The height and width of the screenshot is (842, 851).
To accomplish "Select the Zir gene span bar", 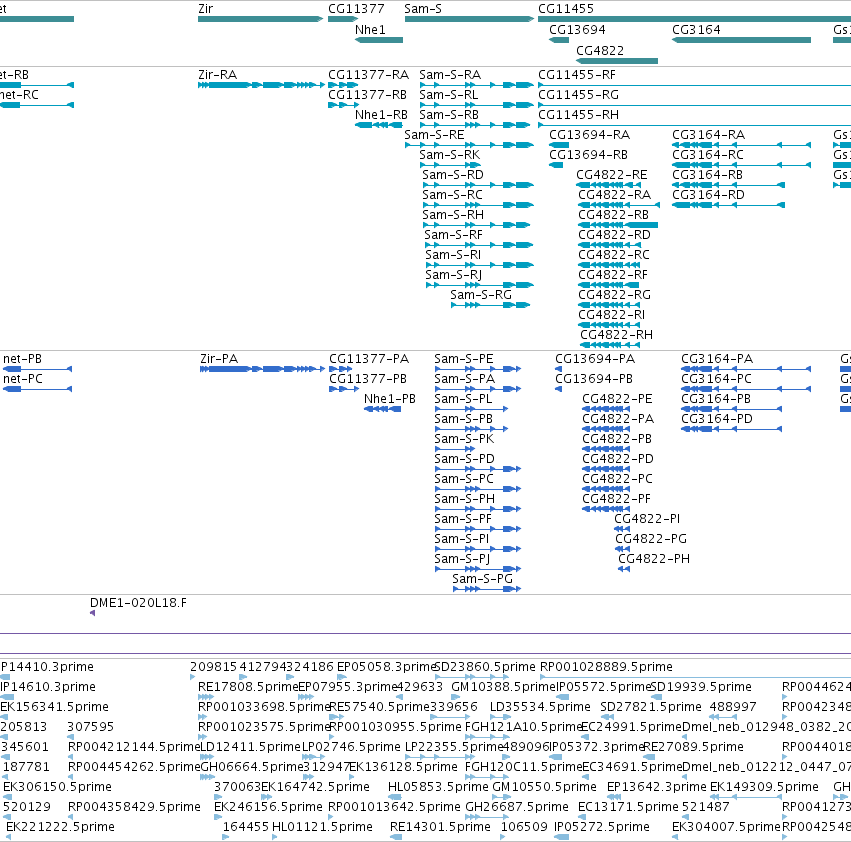I will click(261, 19).
